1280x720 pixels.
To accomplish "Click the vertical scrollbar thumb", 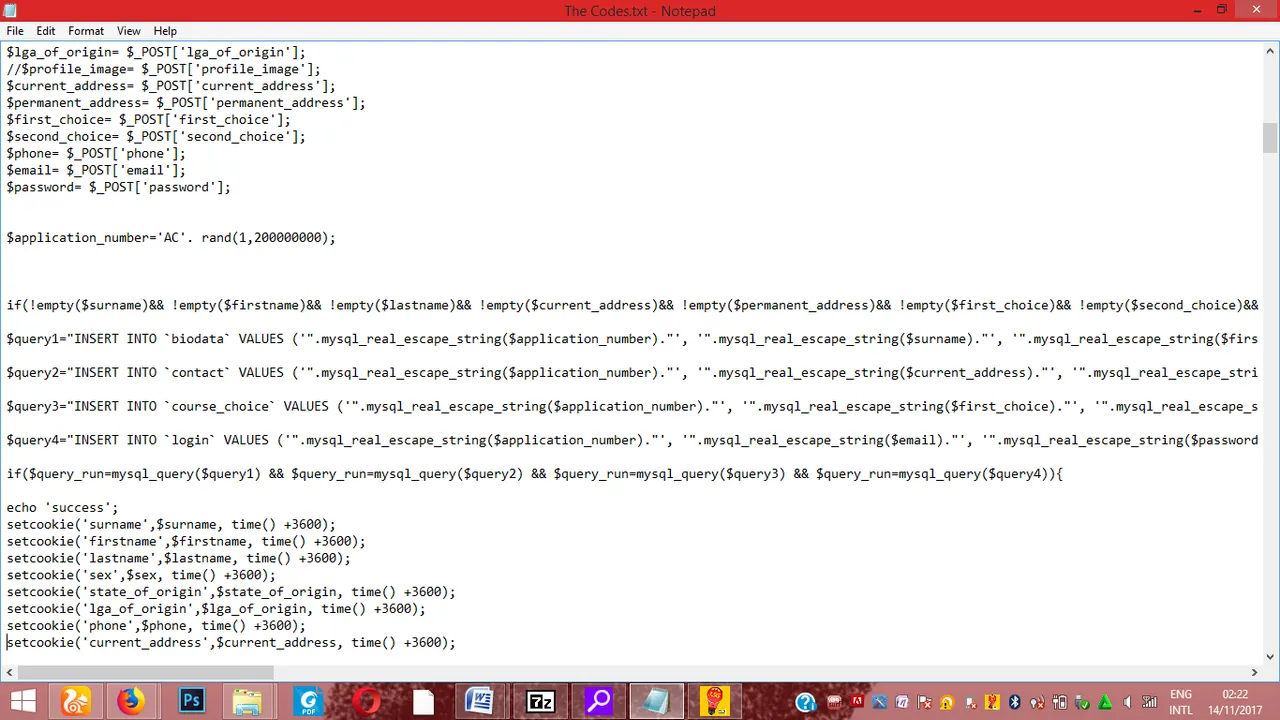I will (1270, 138).
